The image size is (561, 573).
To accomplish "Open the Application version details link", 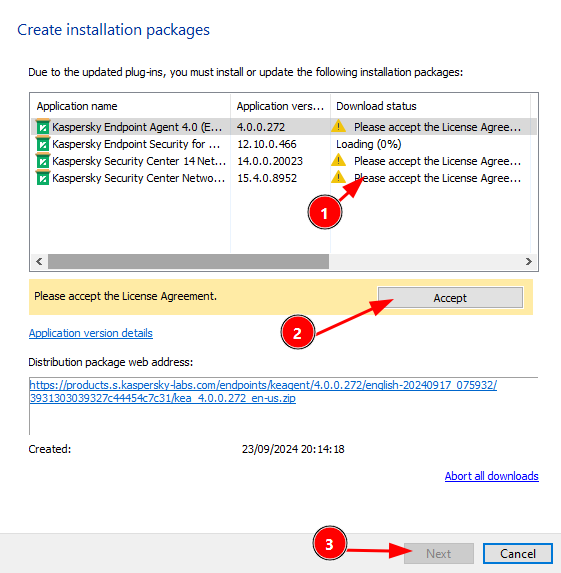I will click(x=91, y=333).
